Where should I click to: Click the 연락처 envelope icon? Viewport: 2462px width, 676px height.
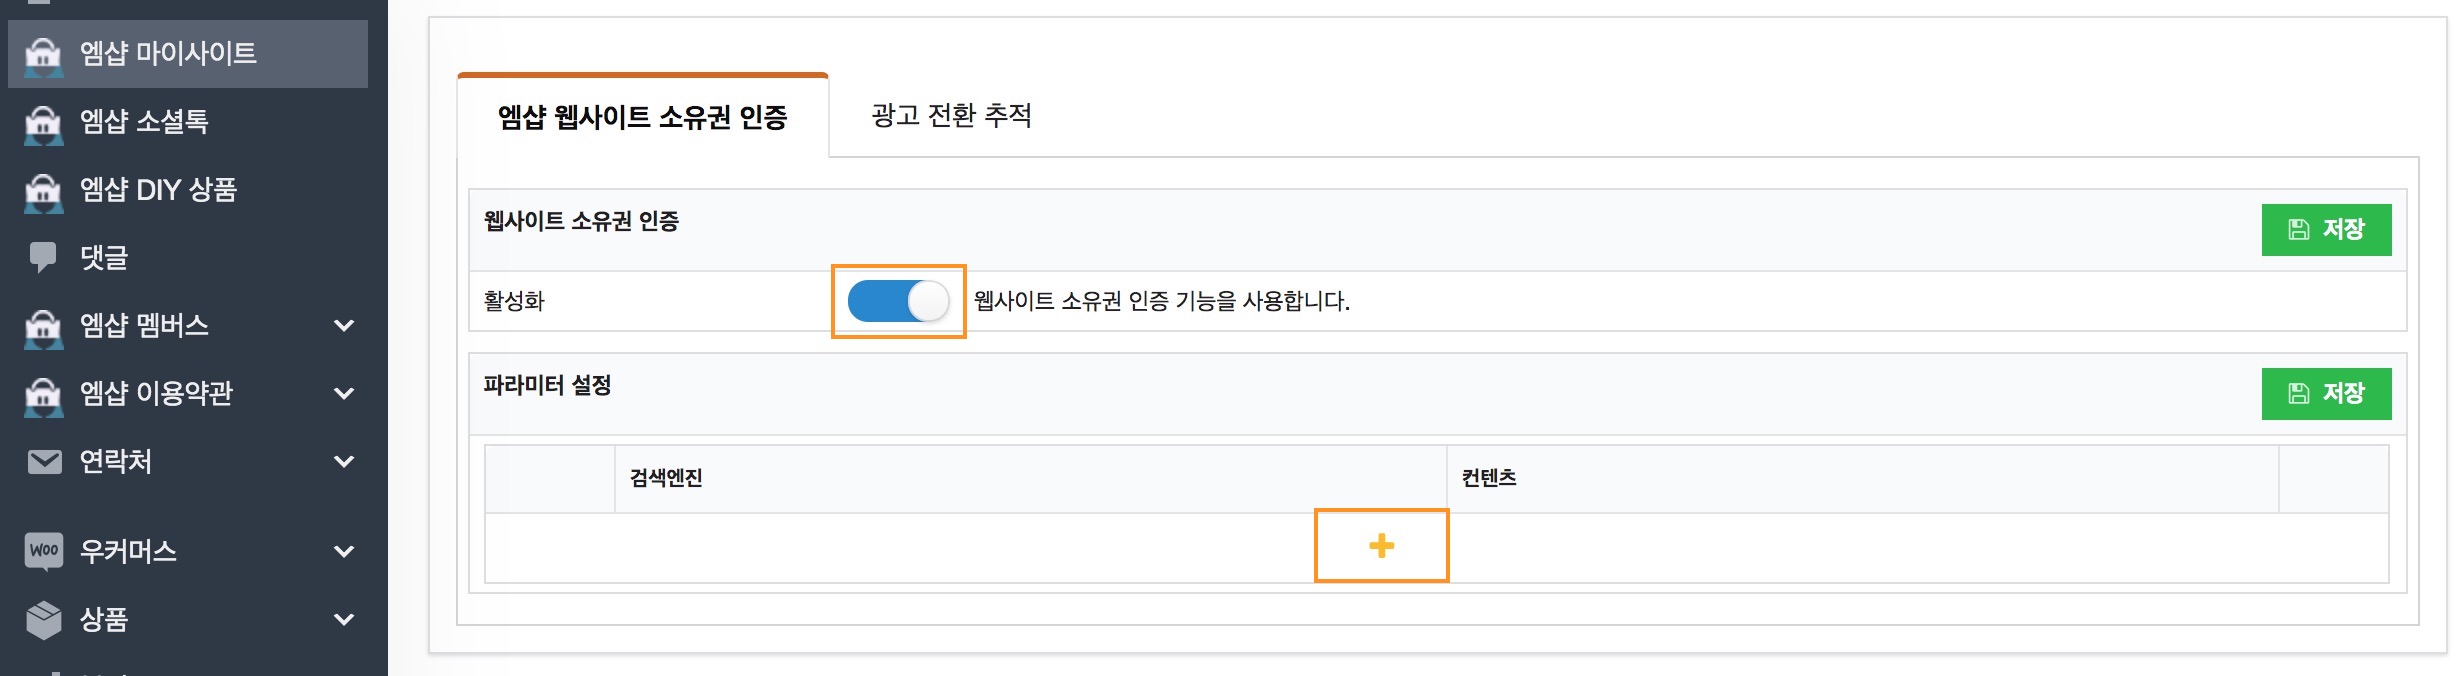43,462
